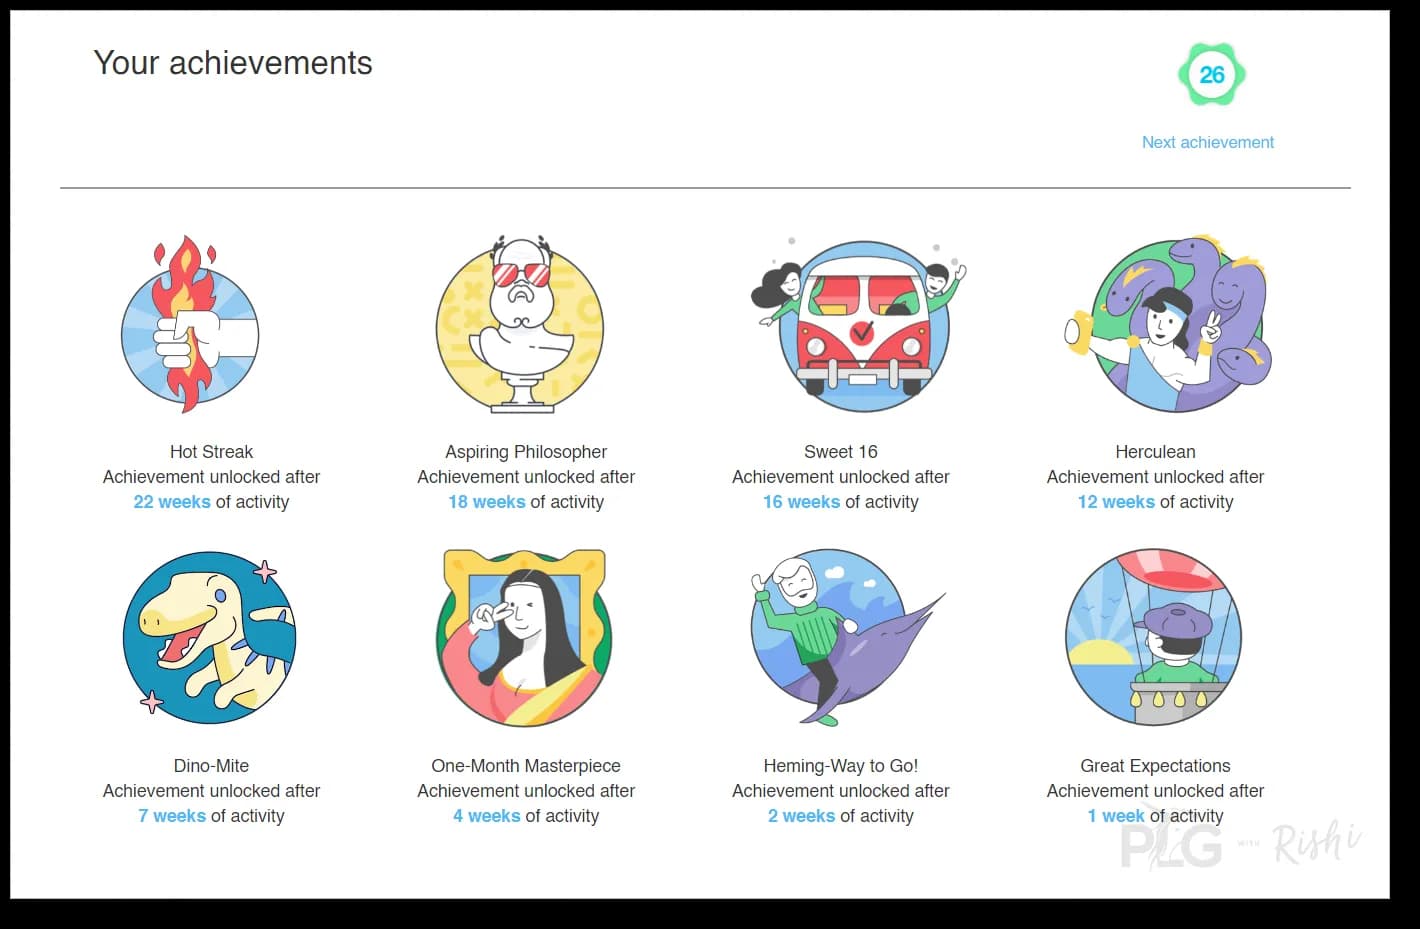The image size is (1420, 929).
Task: Click the Your achievements heading
Action: (233, 63)
